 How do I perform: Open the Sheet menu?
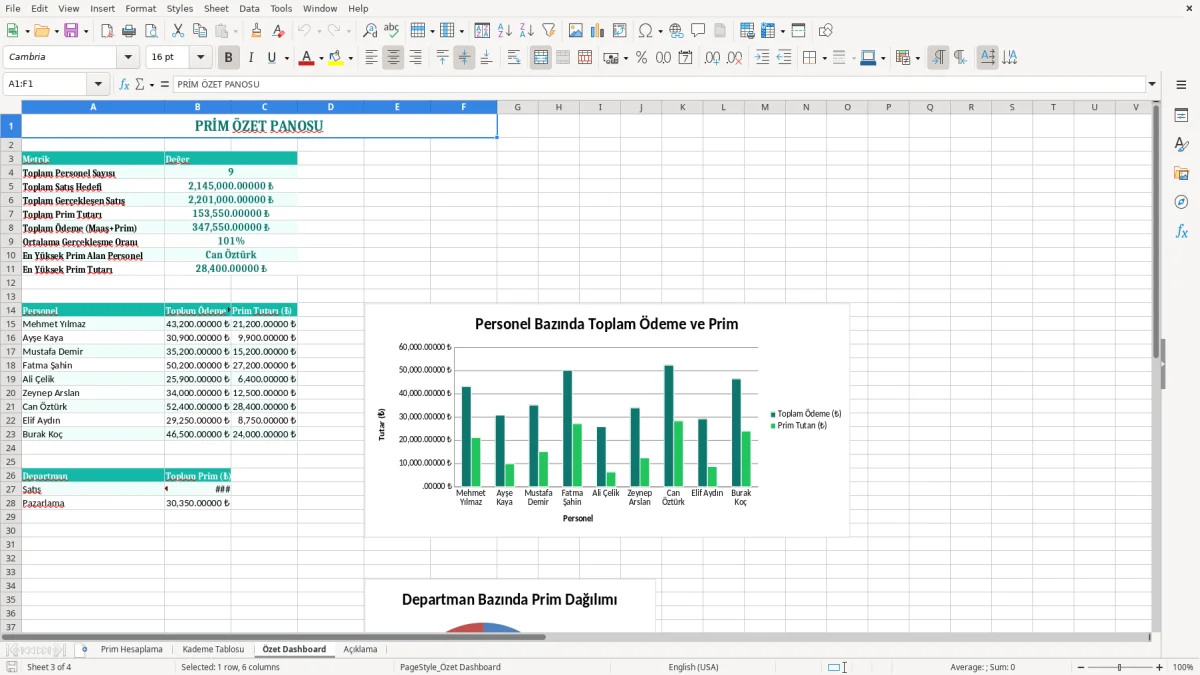[216, 8]
